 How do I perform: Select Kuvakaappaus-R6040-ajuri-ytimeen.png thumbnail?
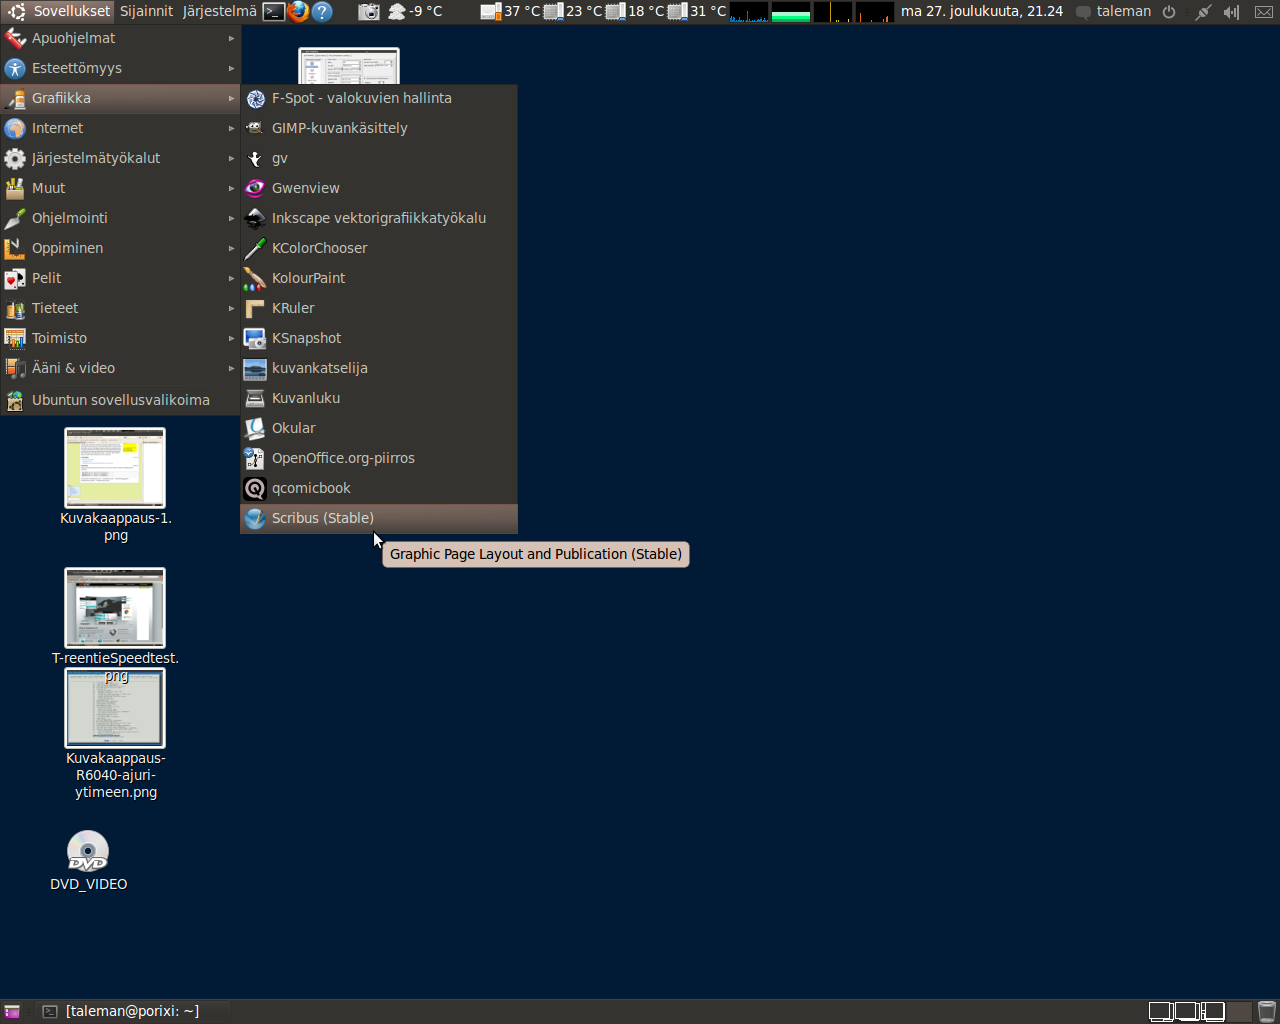115,708
